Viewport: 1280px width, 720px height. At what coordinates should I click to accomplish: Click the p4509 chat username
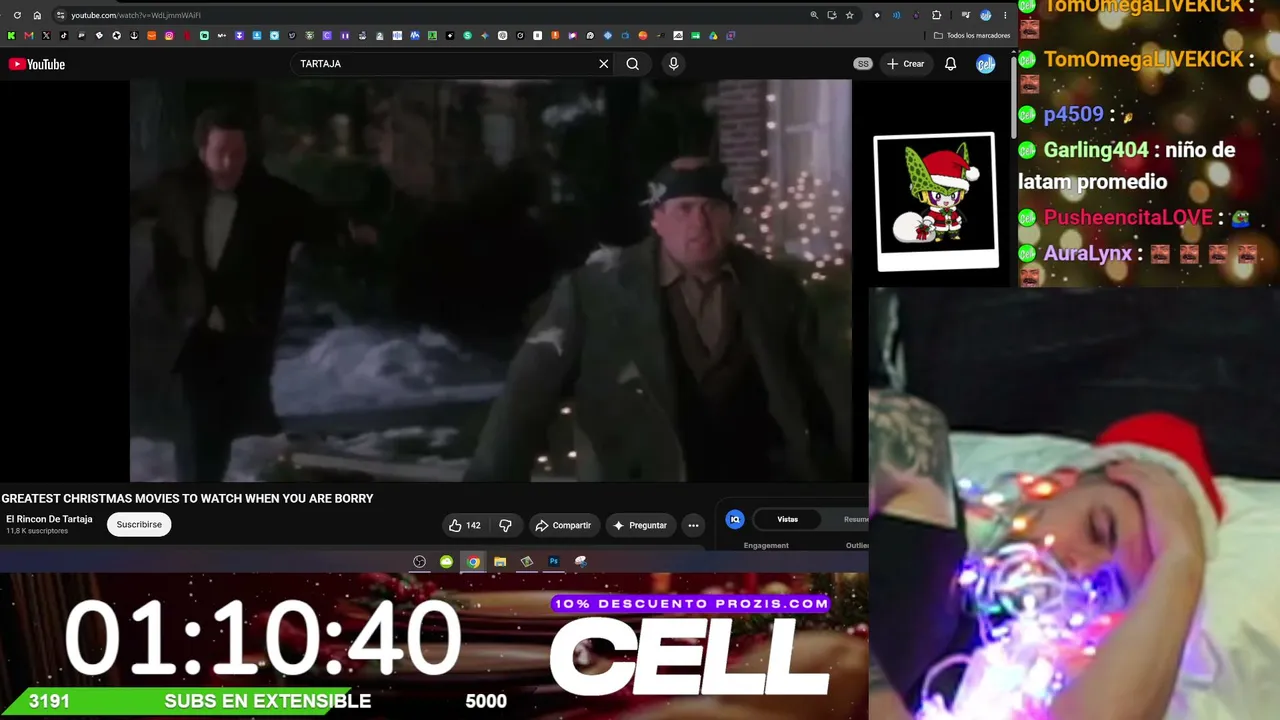[x=1073, y=114]
